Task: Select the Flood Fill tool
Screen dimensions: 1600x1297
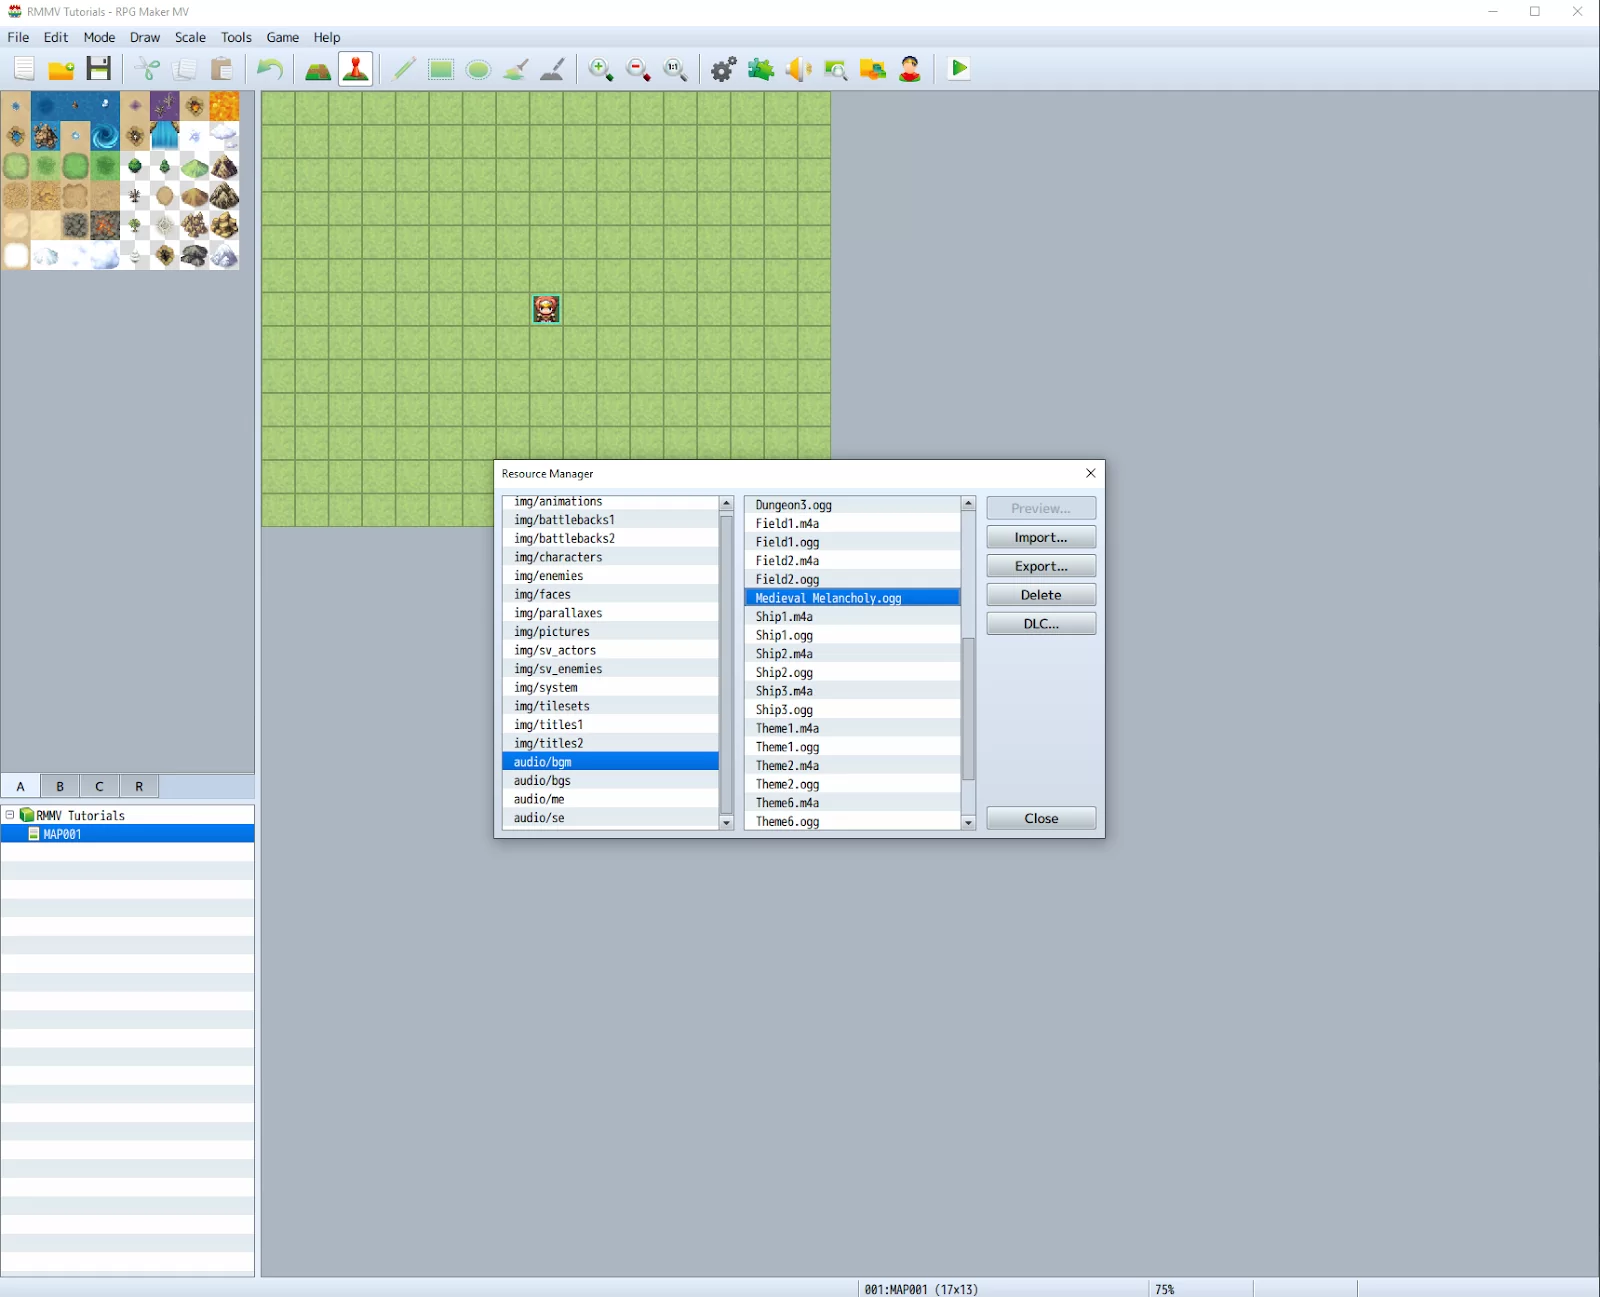Action: (x=515, y=69)
